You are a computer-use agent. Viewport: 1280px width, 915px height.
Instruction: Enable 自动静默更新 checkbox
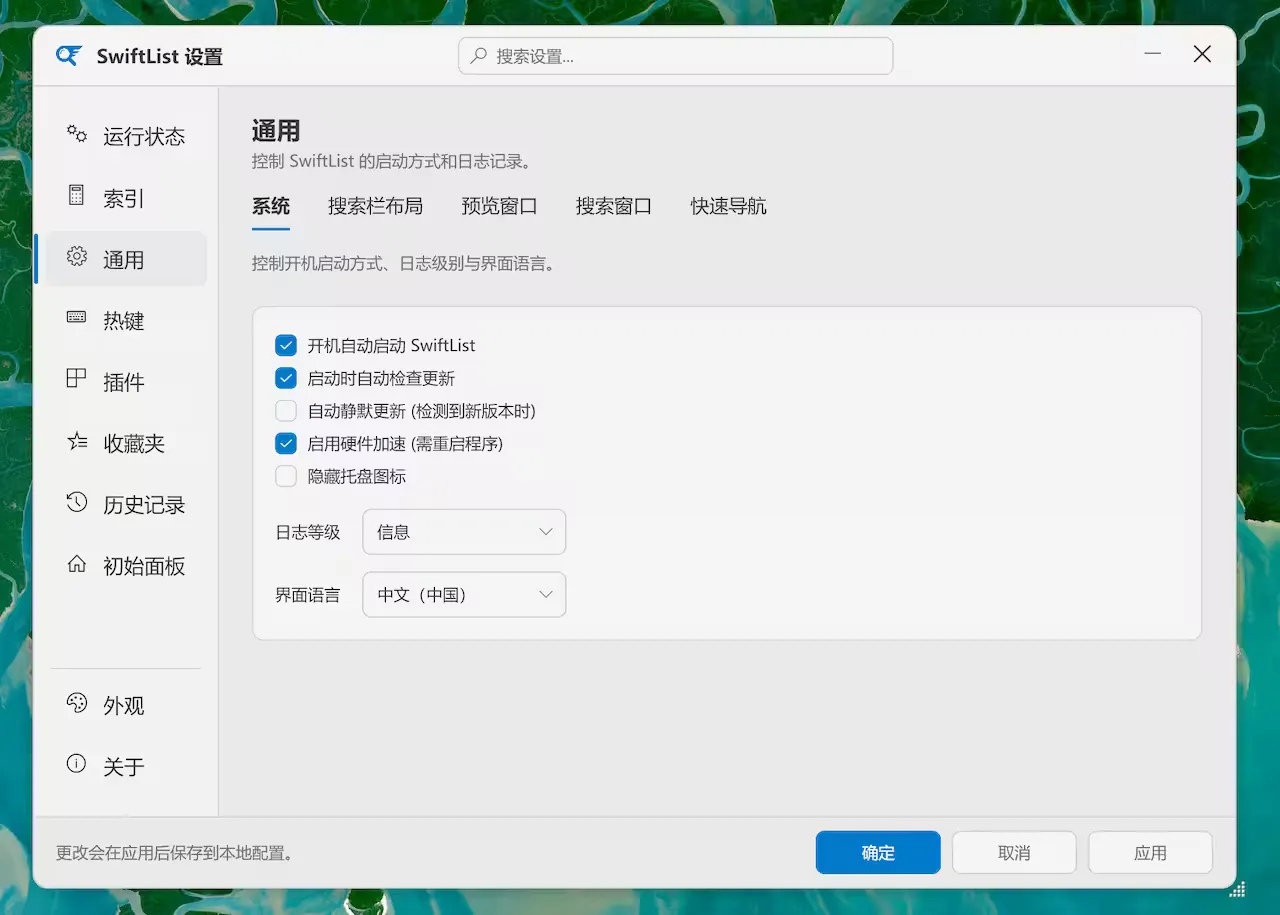point(286,411)
